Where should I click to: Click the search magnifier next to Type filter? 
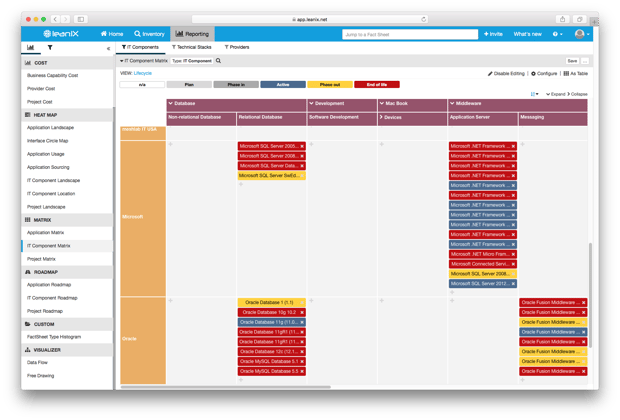pyautogui.click(x=218, y=61)
